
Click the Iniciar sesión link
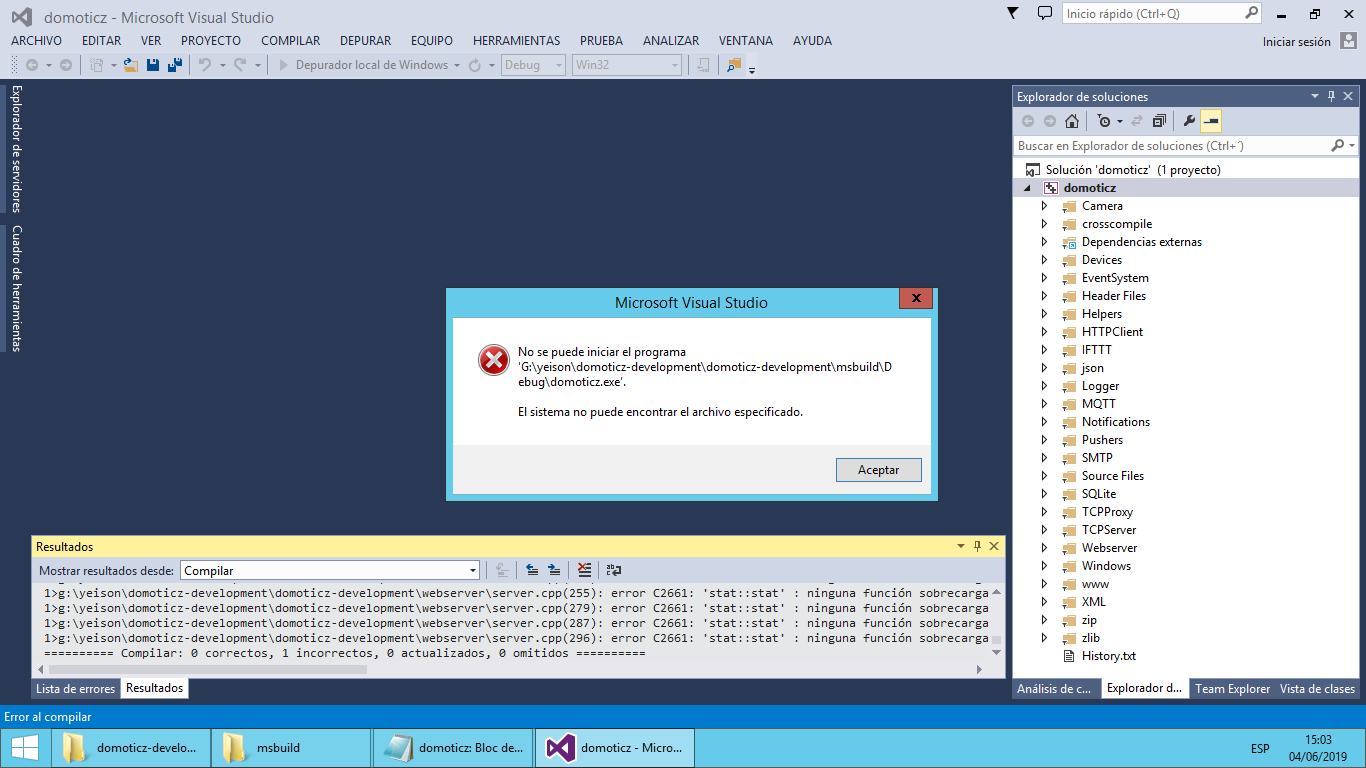(x=1296, y=41)
